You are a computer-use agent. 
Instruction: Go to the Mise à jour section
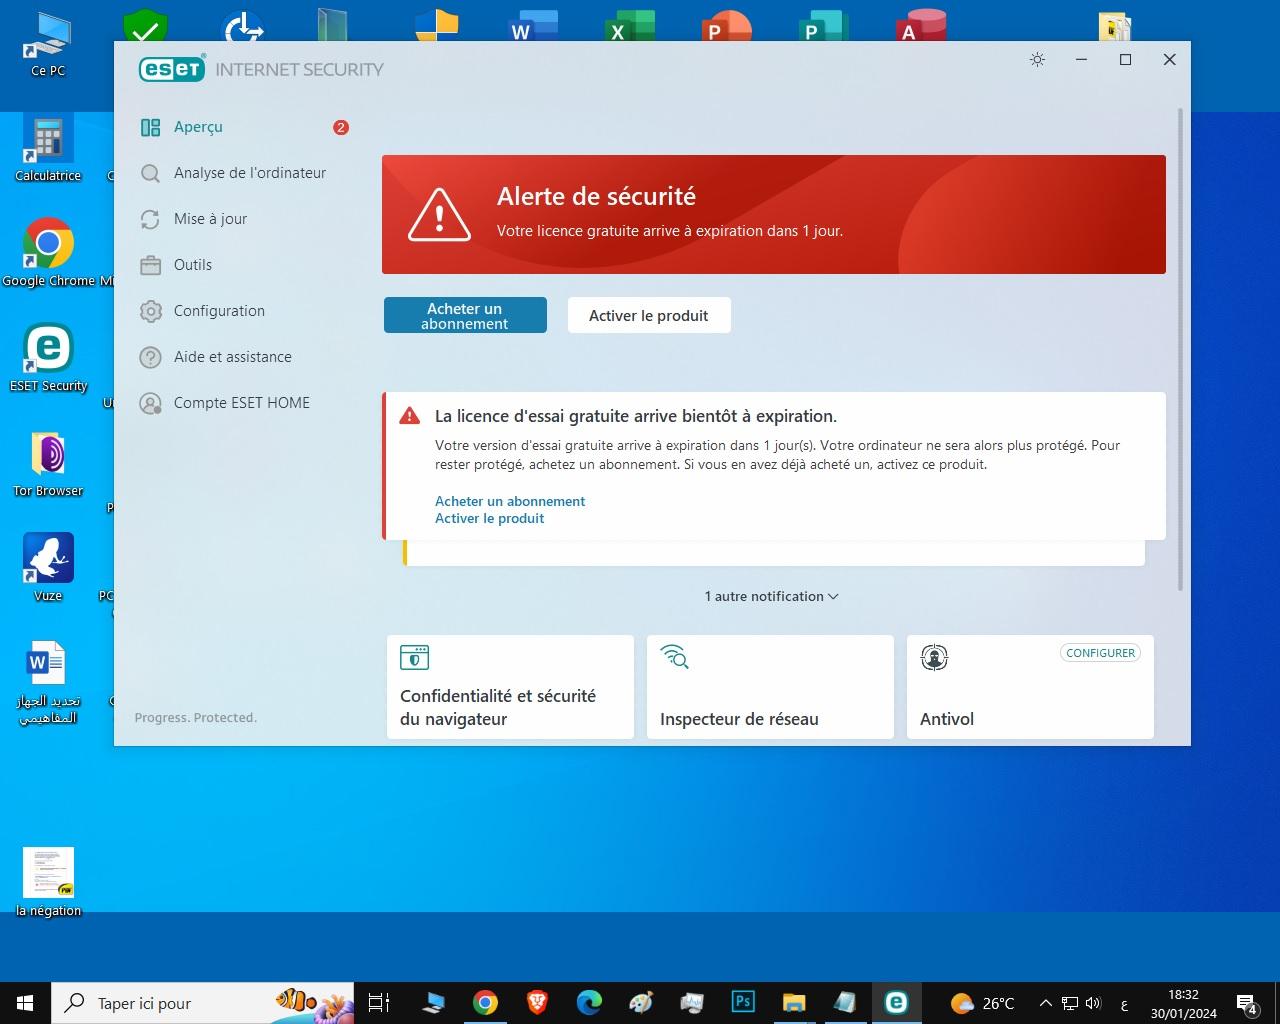pyautogui.click(x=210, y=219)
